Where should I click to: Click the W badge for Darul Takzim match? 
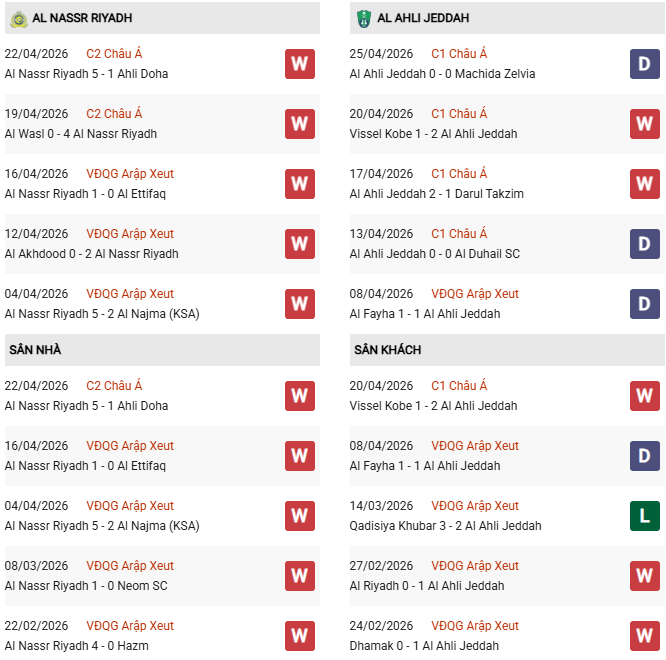coord(644,184)
